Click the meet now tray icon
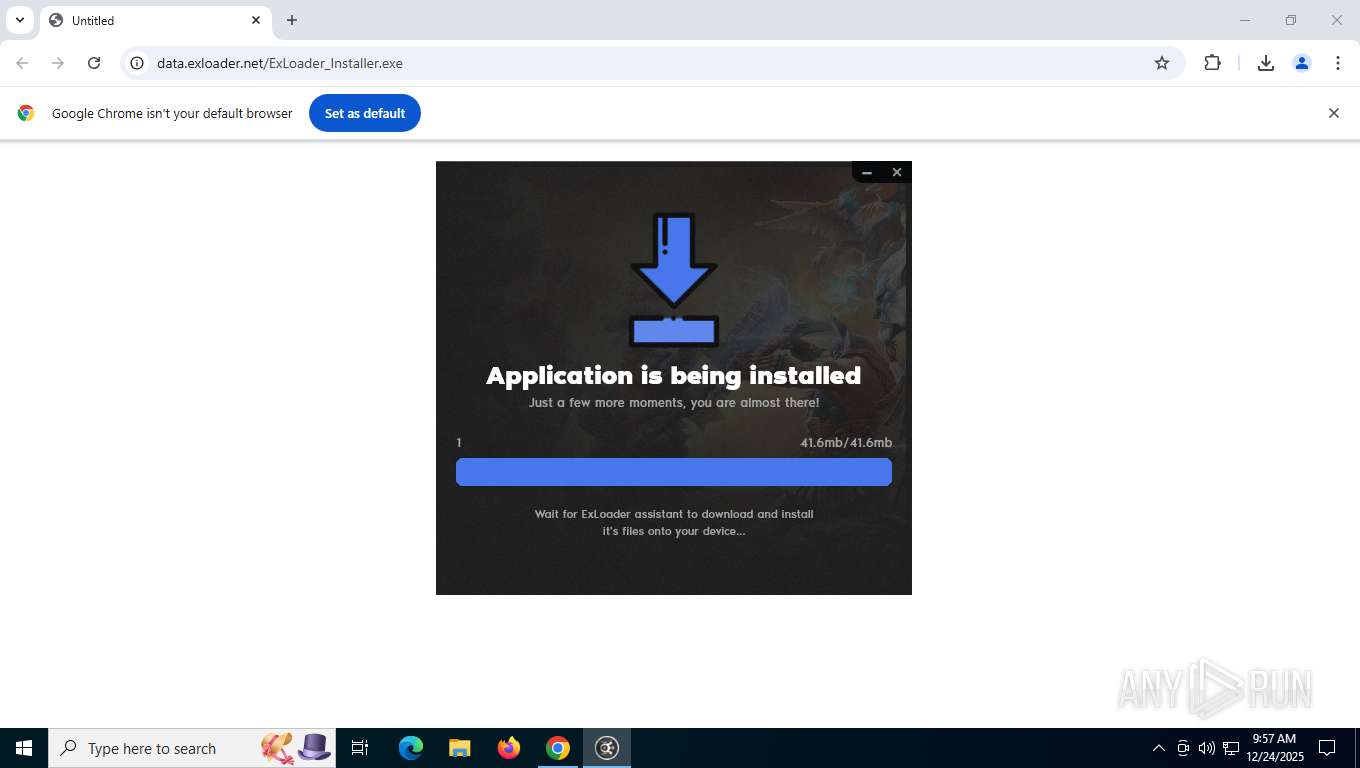 (x=1183, y=748)
